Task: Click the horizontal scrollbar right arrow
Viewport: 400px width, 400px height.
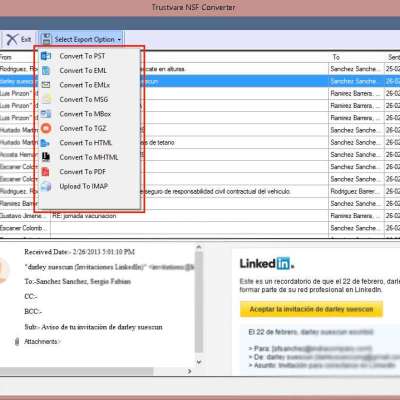Action: click(189, 371)
